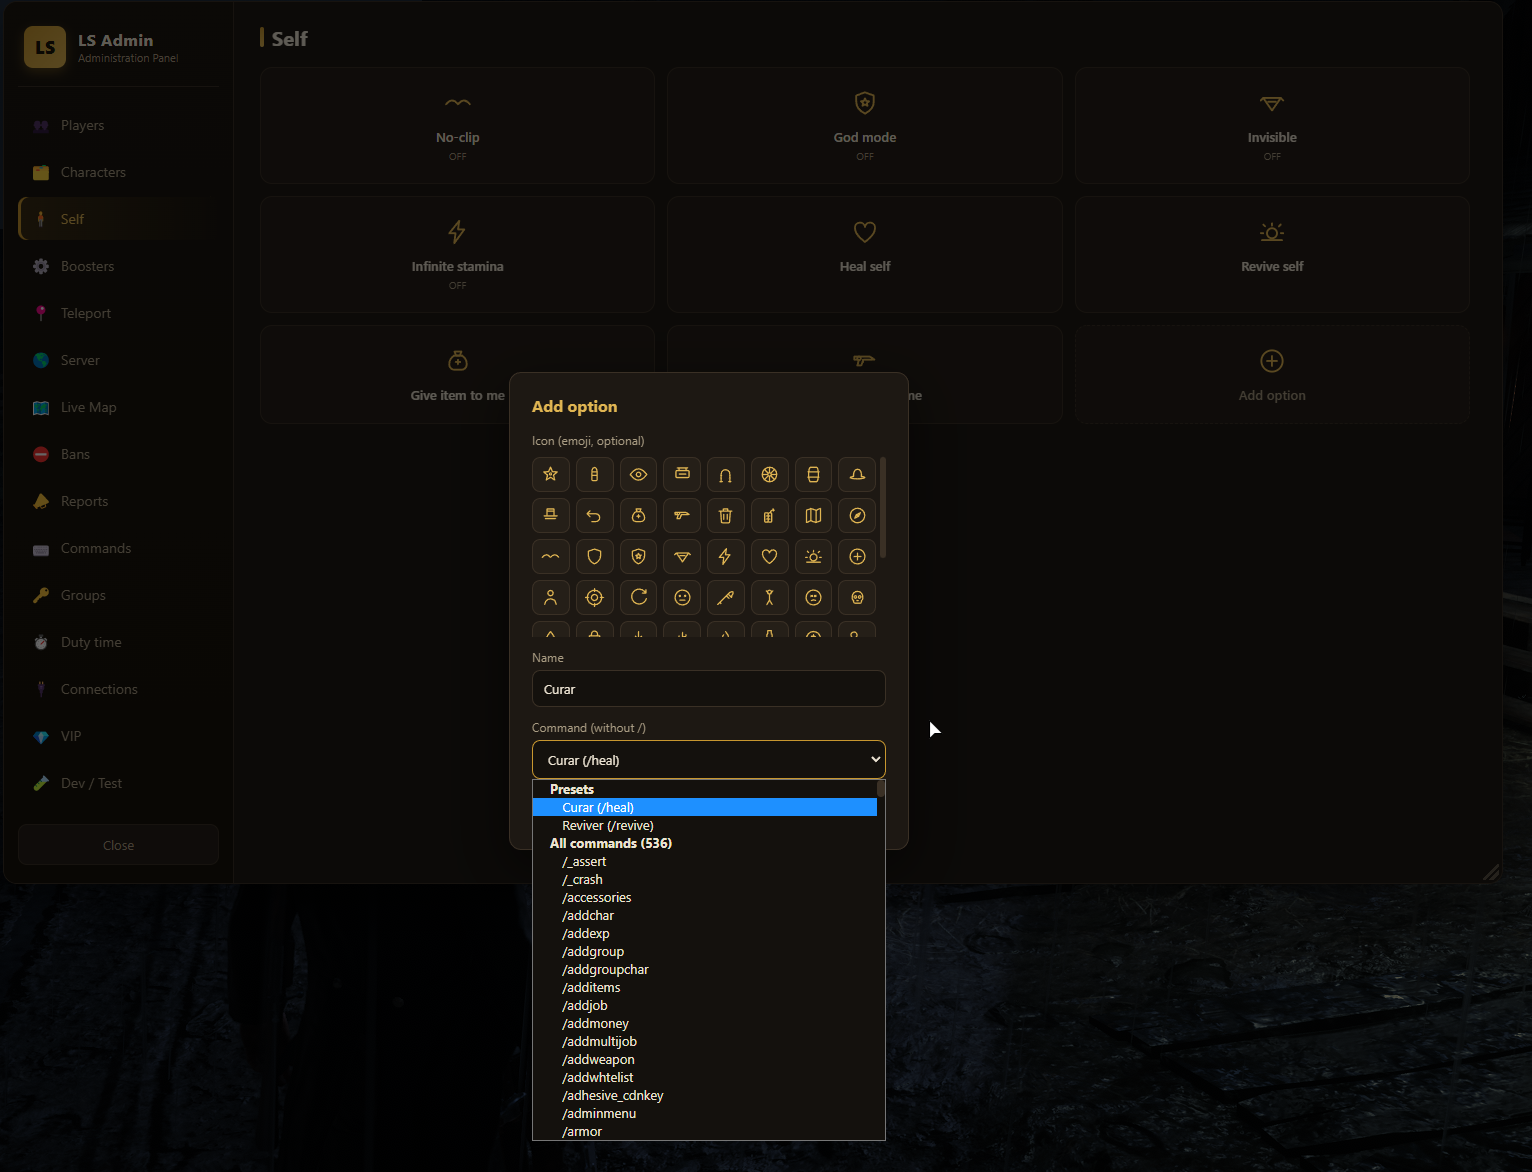This screenshot has height=1172, width=1532.
Task: Select the money bag icon in the picker
Action: coord(638,515)
